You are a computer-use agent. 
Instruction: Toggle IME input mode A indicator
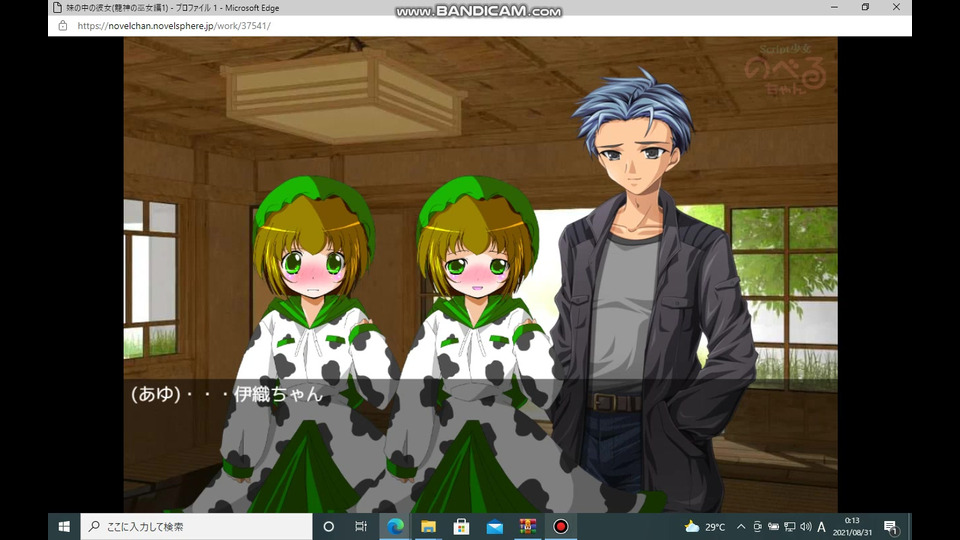[x=822, y=527]
